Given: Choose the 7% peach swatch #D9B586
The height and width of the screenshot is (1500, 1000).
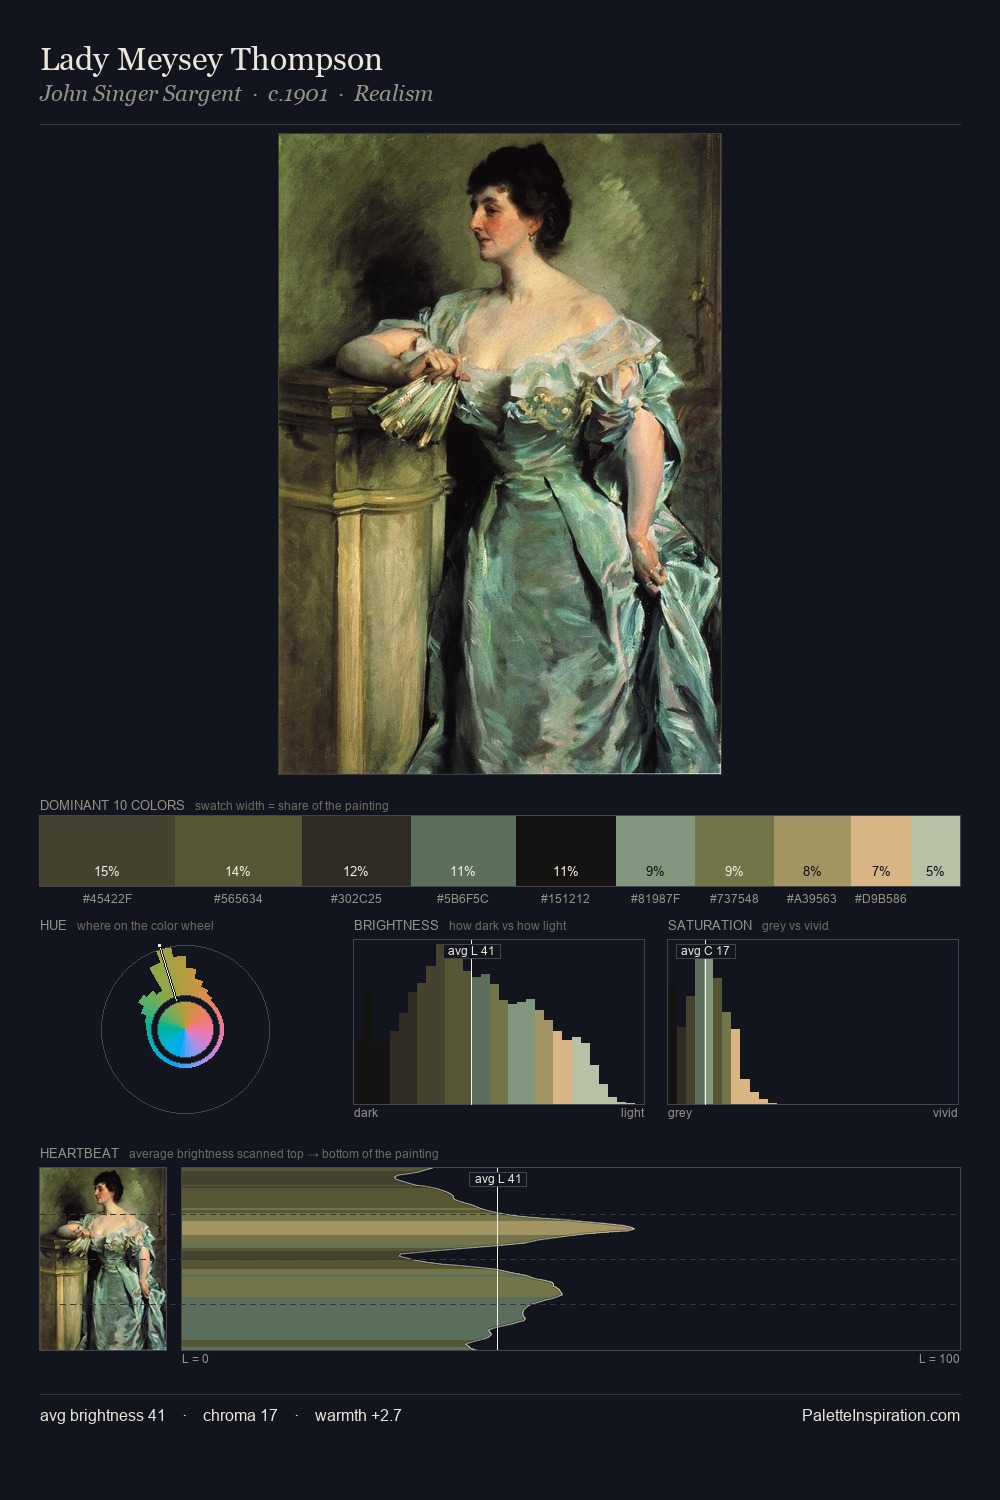Looking at the screenshot, I should coord(881,851).
